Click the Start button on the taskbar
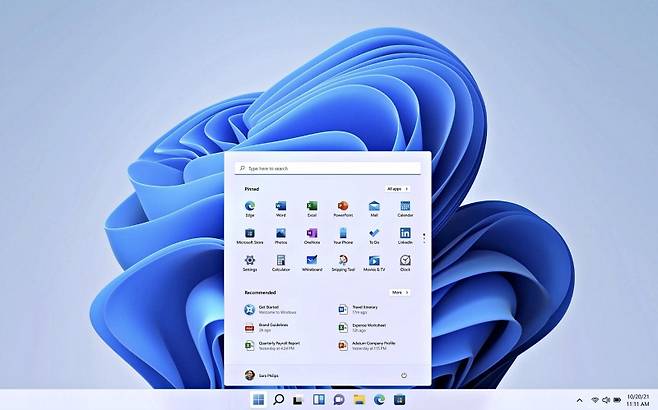This screenshot has height=410, width=658. [259, 400]
